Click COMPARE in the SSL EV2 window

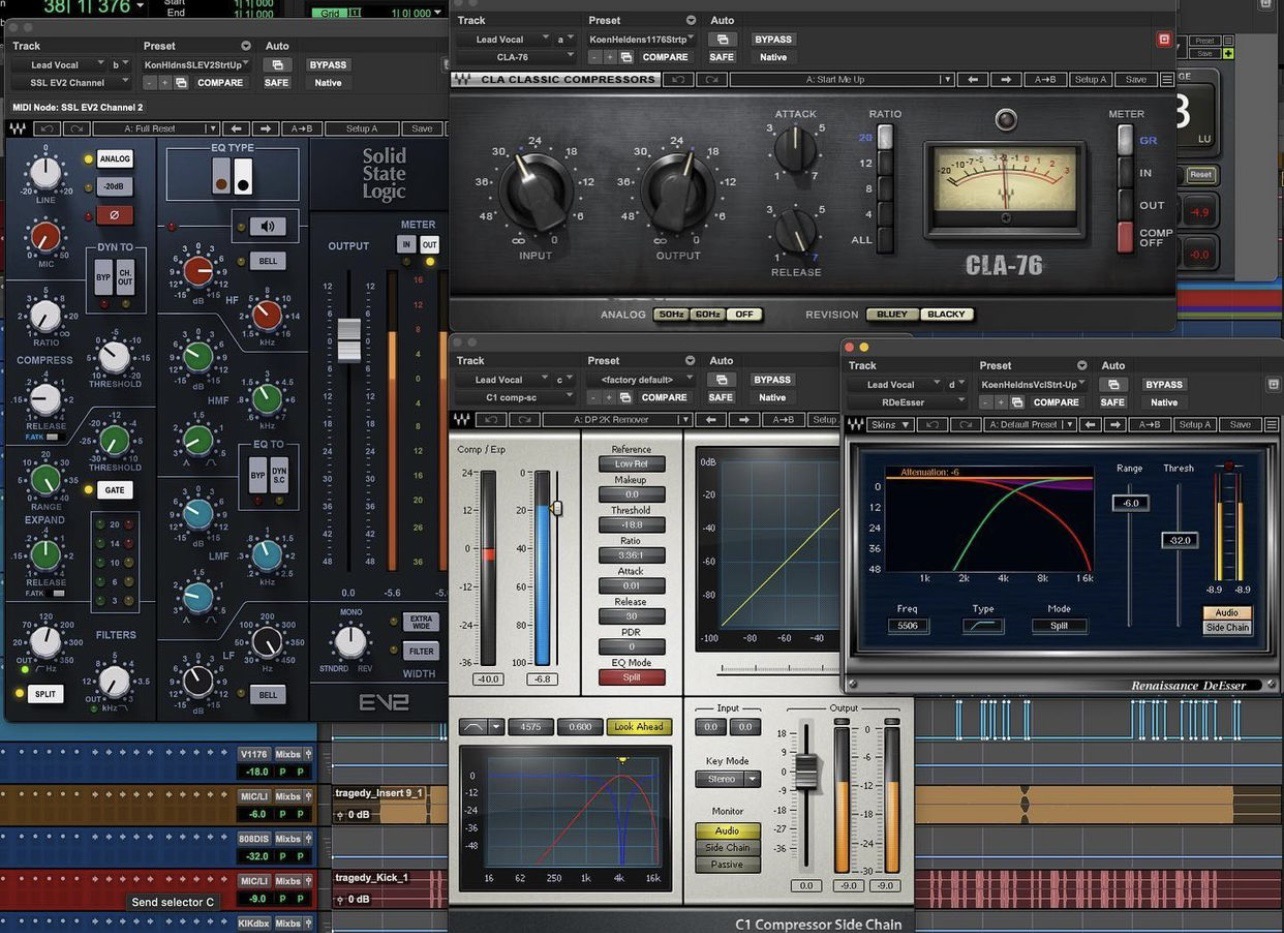220,83
